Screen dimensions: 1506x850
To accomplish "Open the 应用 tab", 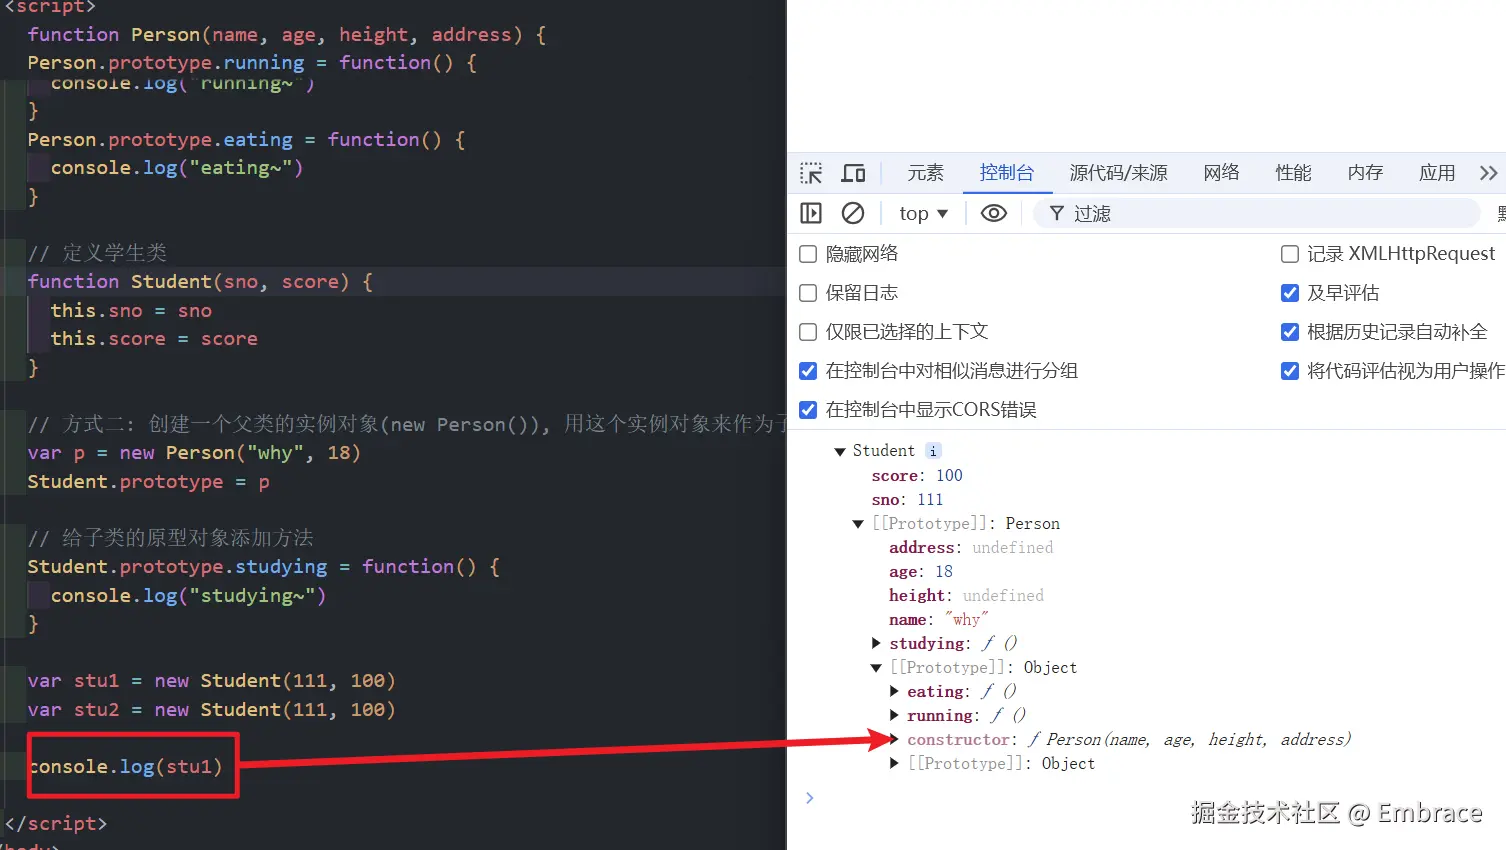I will pos(1437,173).
